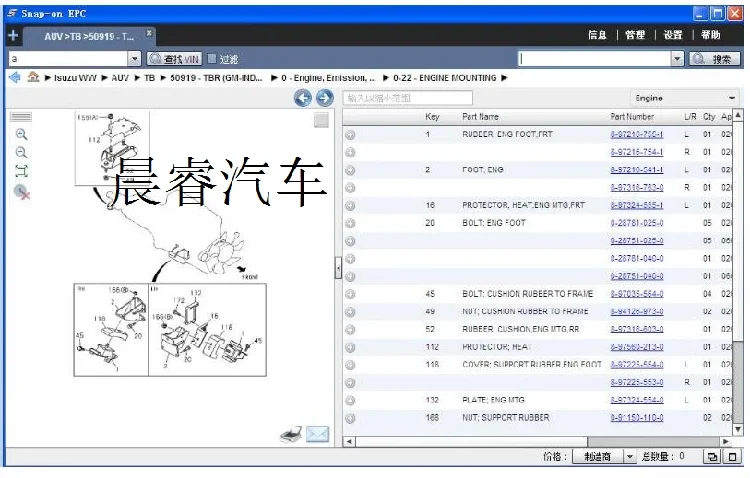
Task: Open part number in FOOT; ENG row
Action: (637, 170)
